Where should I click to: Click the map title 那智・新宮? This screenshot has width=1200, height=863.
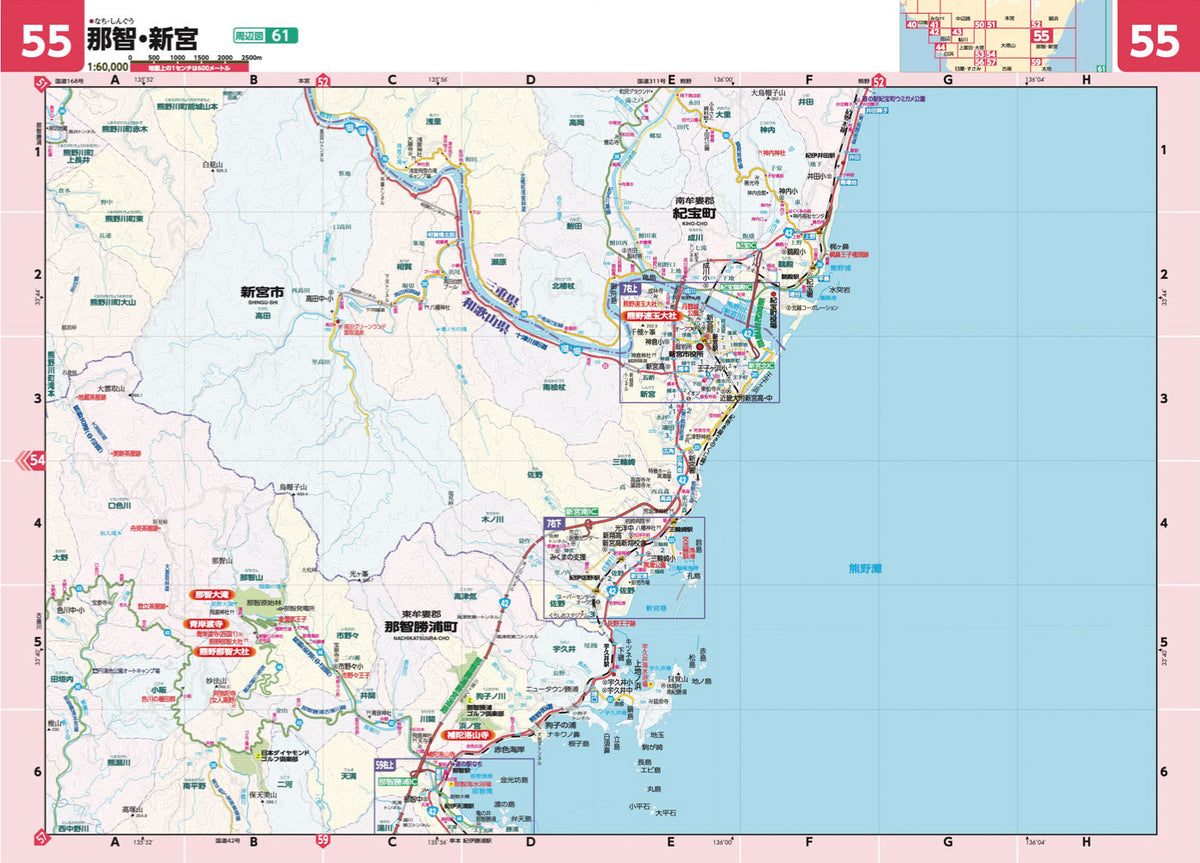tap(141, 40)
